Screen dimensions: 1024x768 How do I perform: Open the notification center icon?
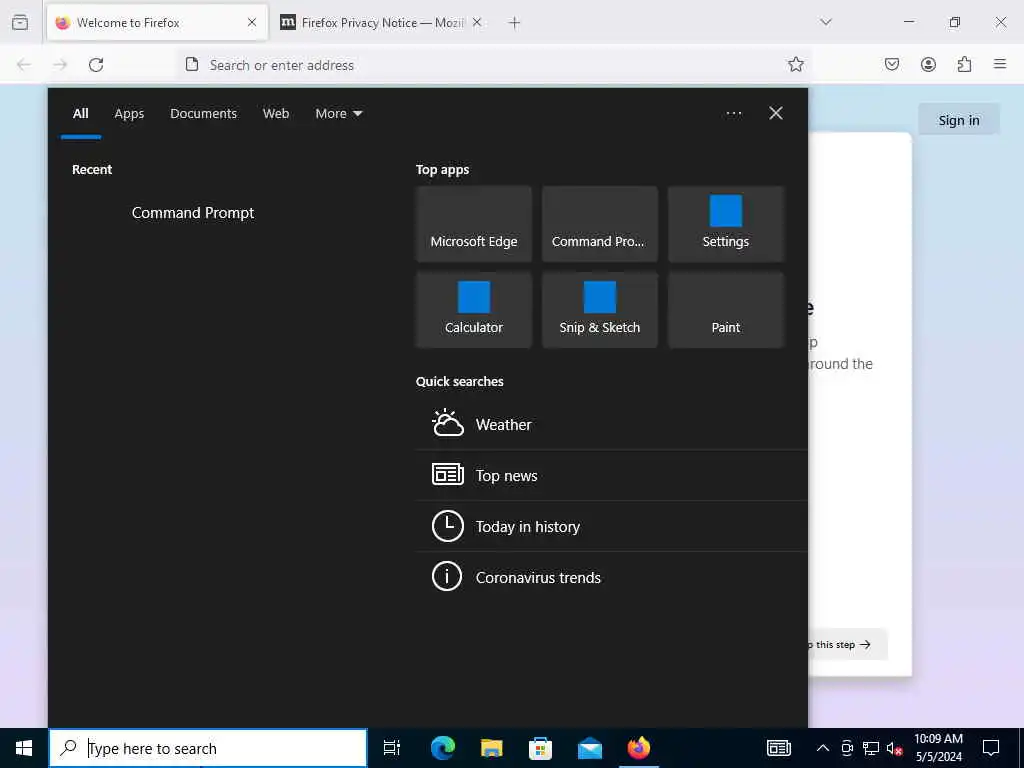991,748
